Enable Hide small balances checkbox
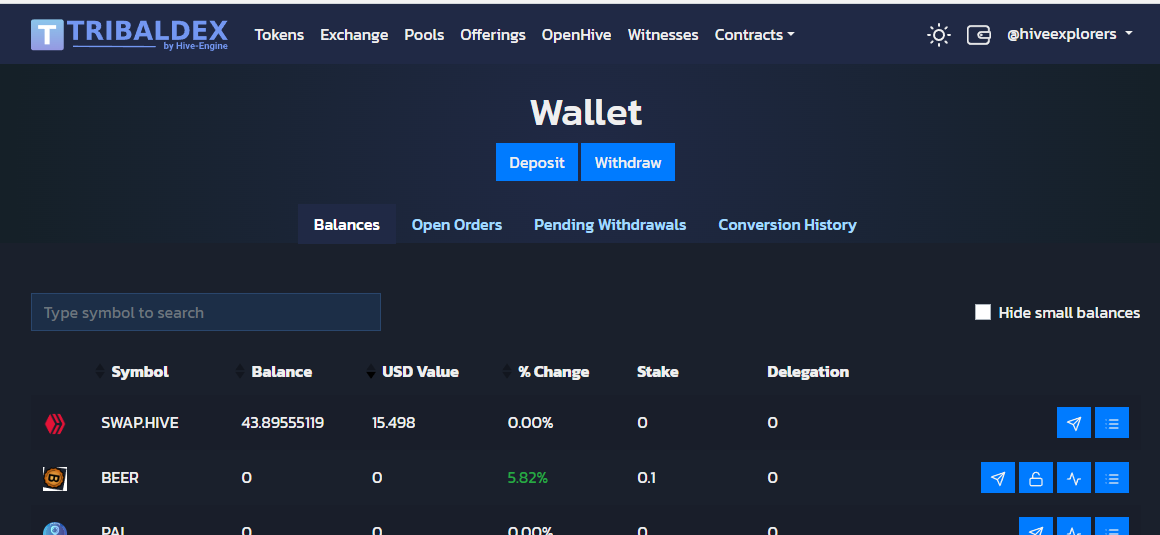The width and height of the screenshot is (1160, 535). (x=982, y=312)
